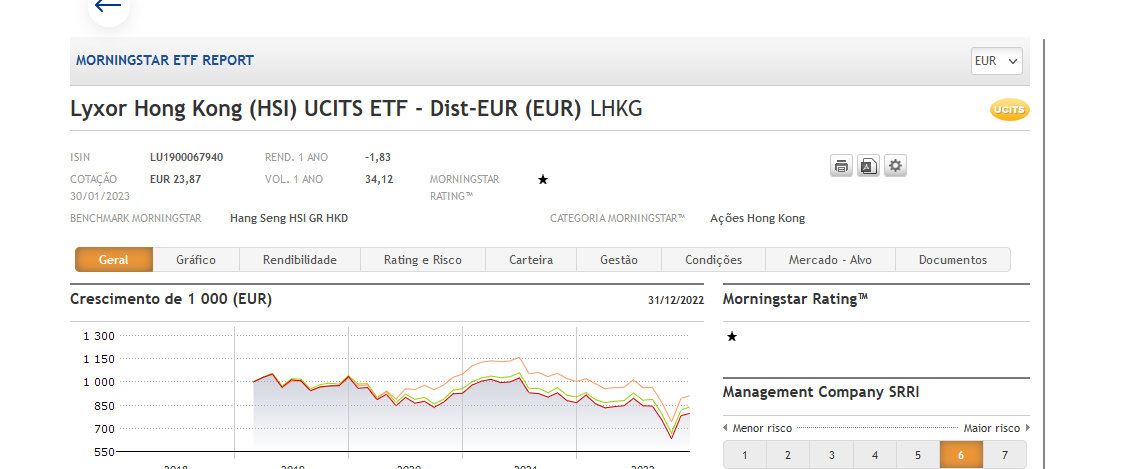Click the right arrow beside Maior risco
This screenshot has width=1131, height=469.
(x=1026, y=428)
